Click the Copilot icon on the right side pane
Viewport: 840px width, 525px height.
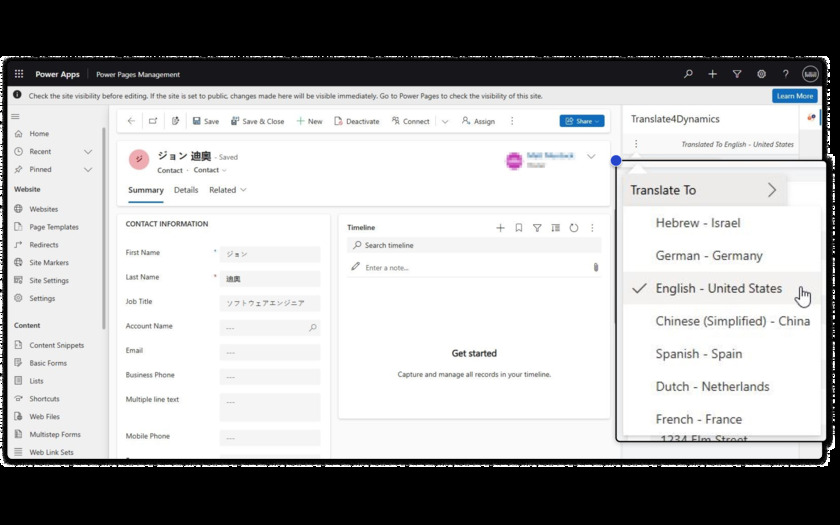[811, 118]
